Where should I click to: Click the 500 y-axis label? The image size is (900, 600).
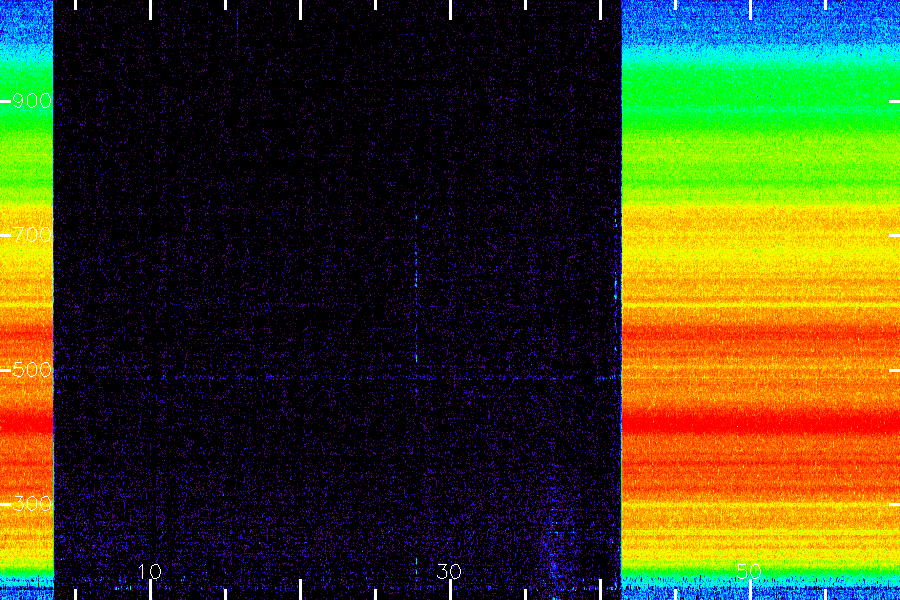coord(32,370)
